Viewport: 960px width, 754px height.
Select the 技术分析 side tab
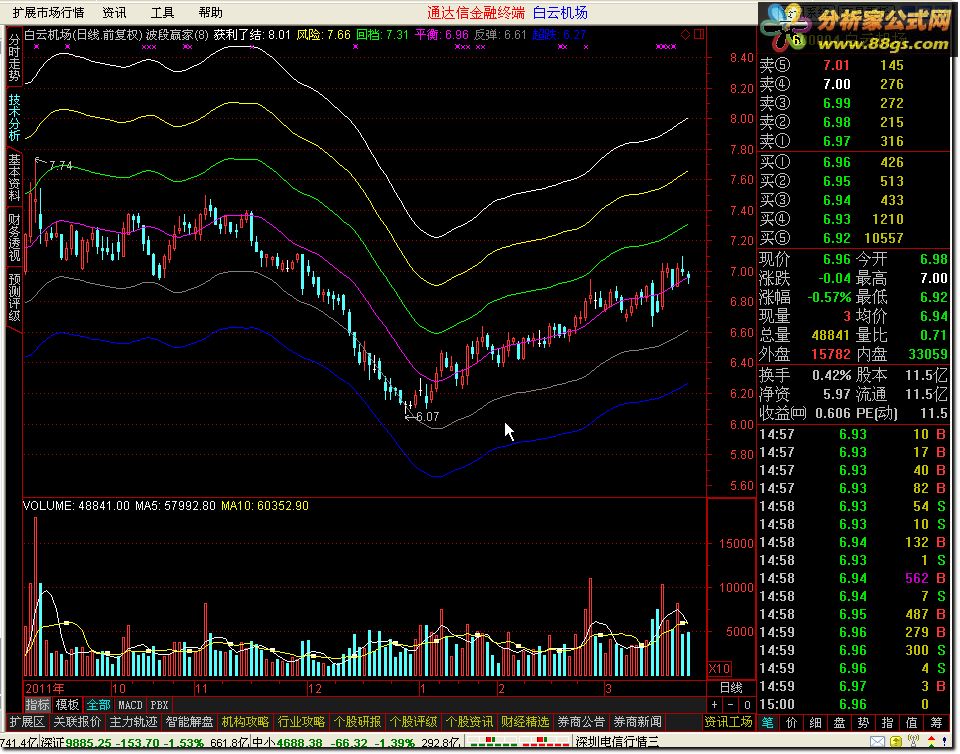tap(14, 117)
